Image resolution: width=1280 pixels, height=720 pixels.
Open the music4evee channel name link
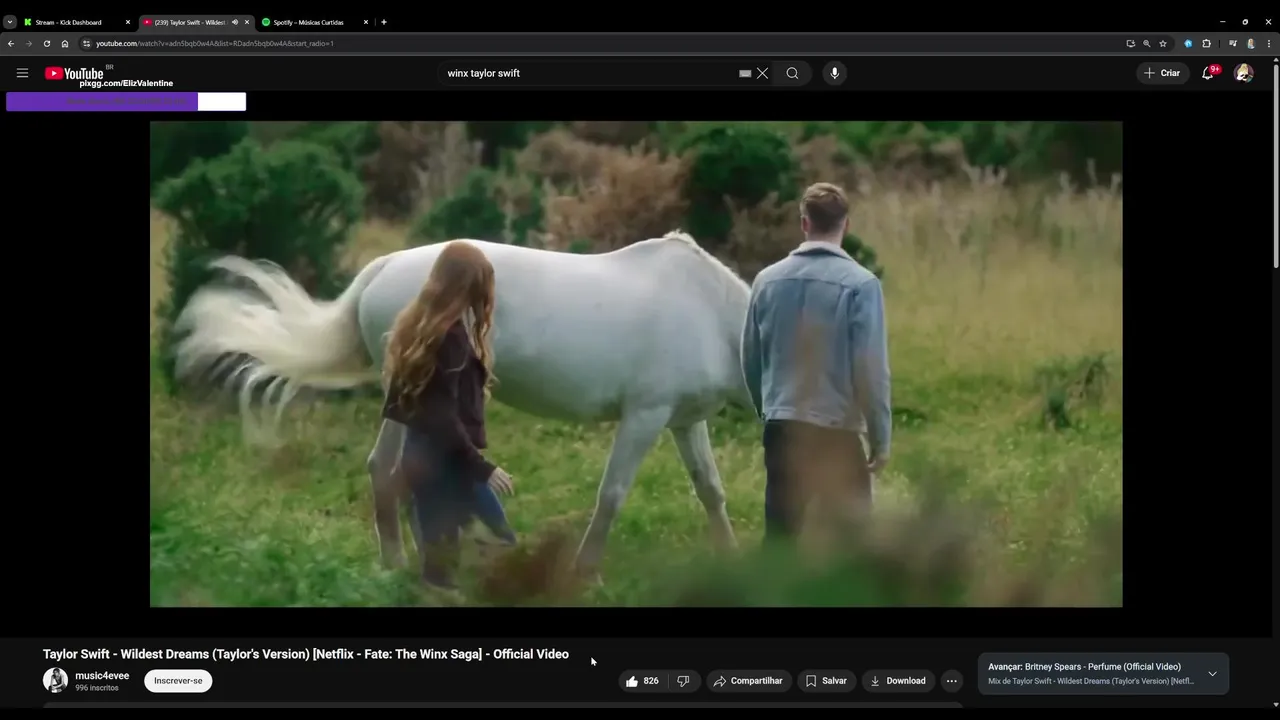tap(102, 676)
